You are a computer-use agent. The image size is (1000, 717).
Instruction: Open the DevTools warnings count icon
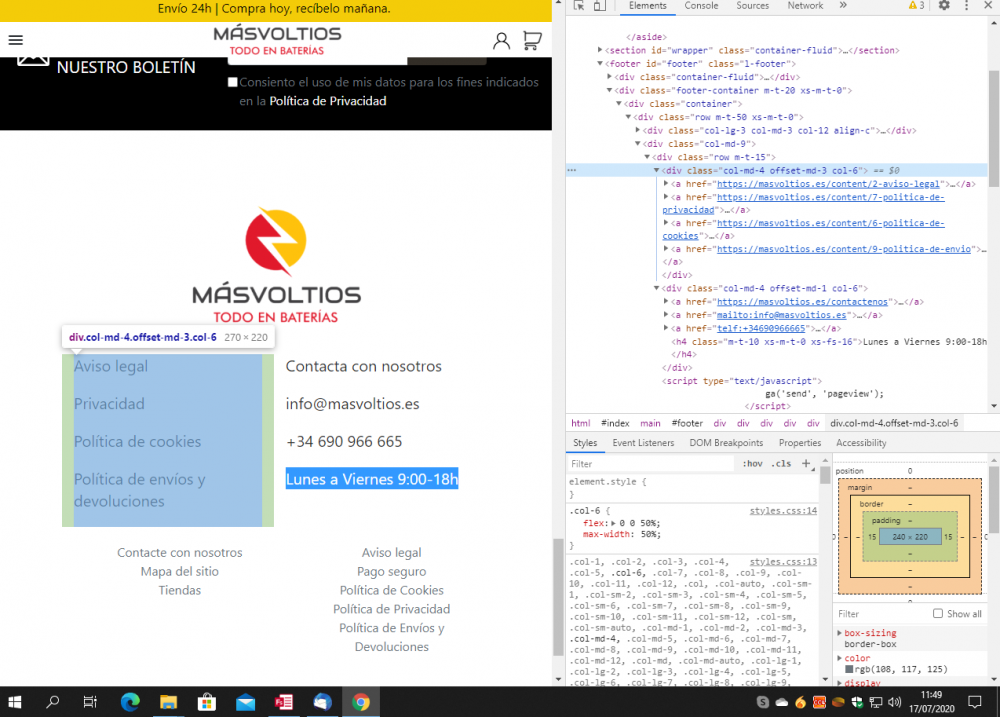tap(916, 5)
